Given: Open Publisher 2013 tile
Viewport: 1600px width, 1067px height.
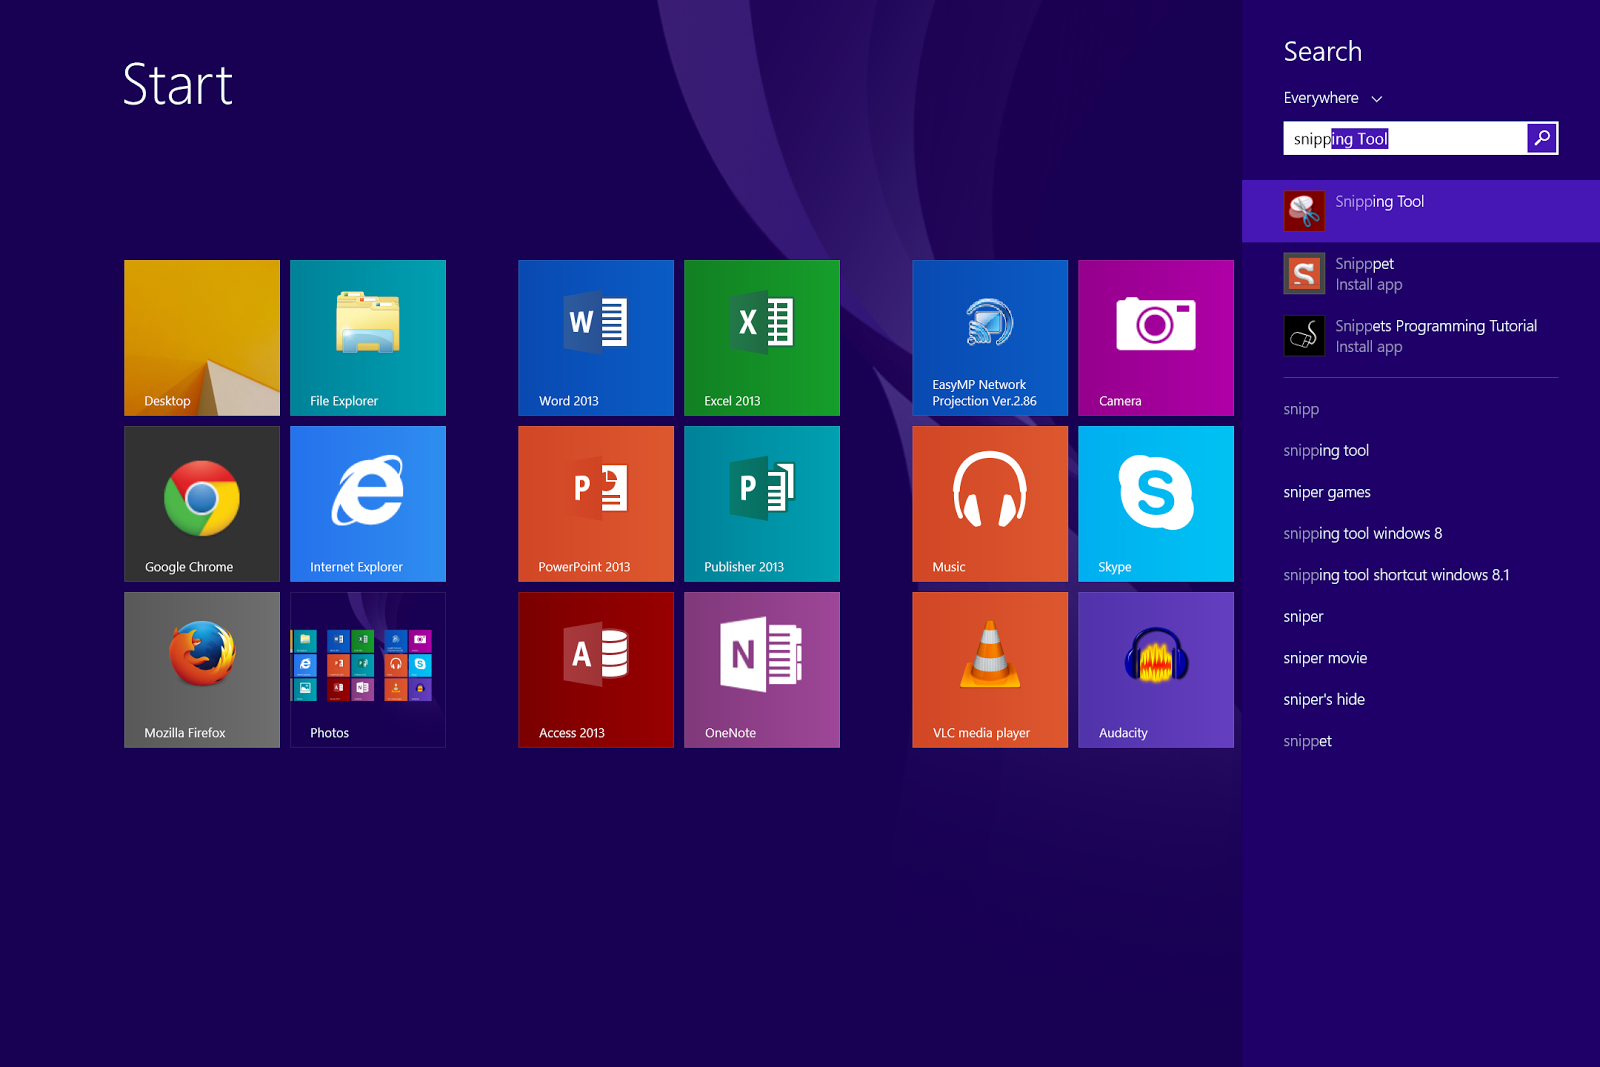Looking at the screenshot, I should [x=762, y=504].
